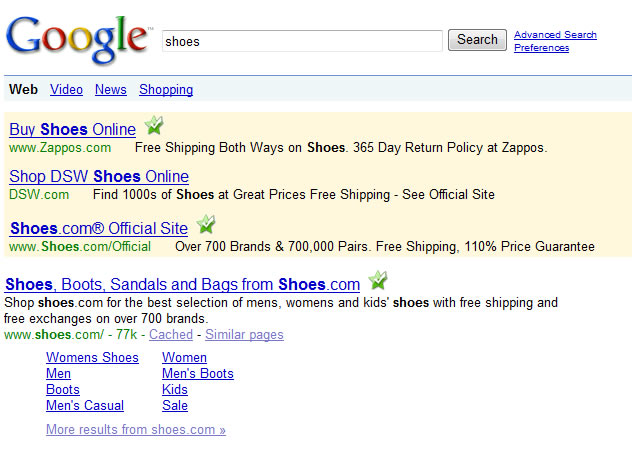Click the Google logo
Viewport: 632px width, 450px height.
78,39
